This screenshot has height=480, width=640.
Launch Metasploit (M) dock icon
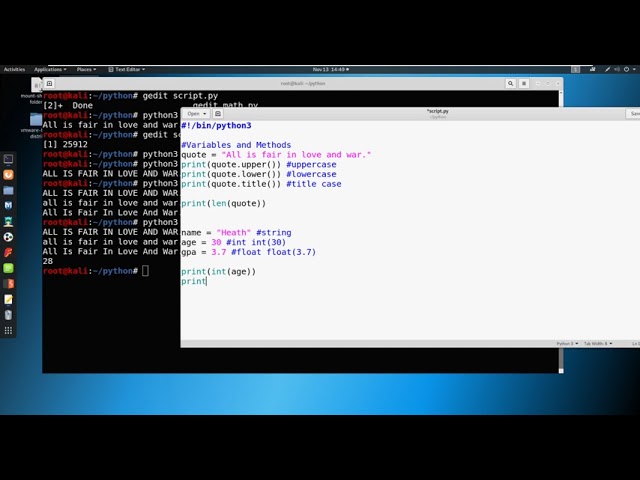click(x=8, y=206)
